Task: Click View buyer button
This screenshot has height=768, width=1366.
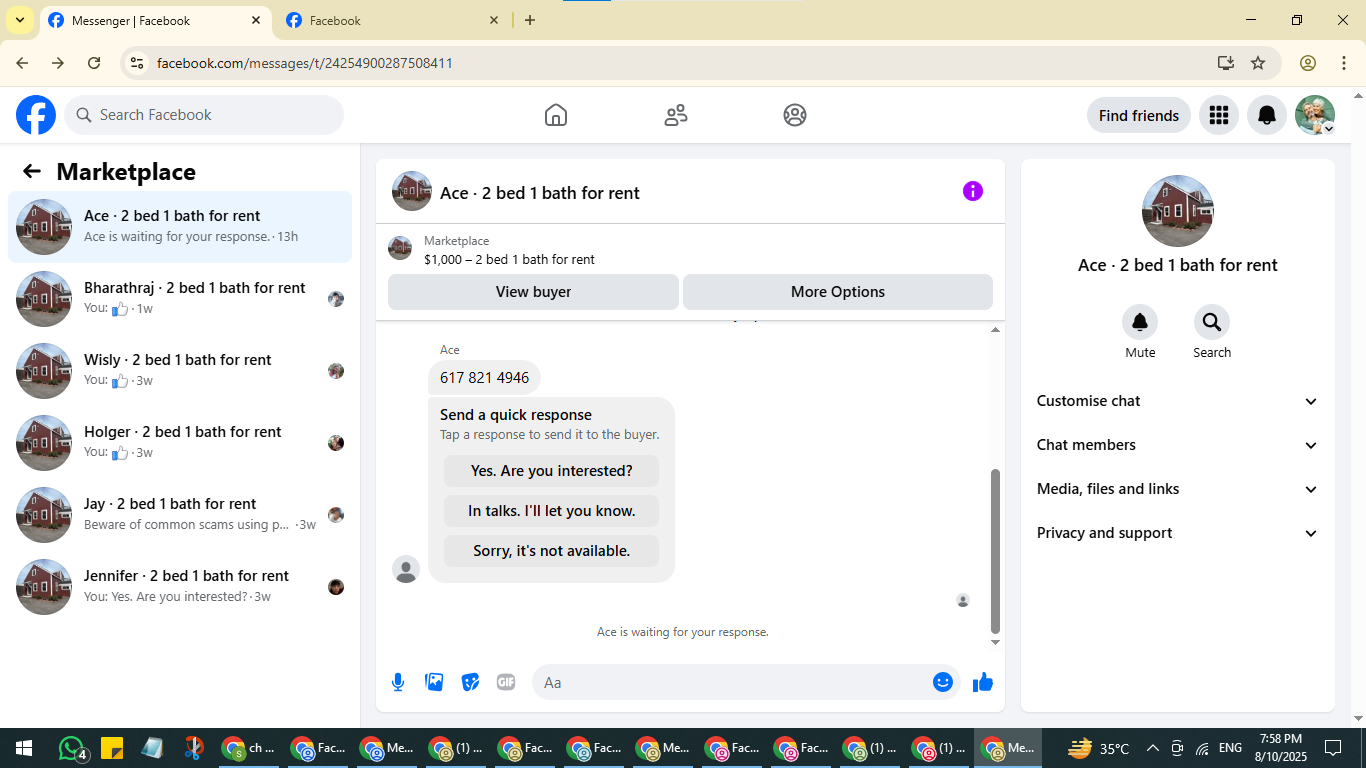Action: 533,292
